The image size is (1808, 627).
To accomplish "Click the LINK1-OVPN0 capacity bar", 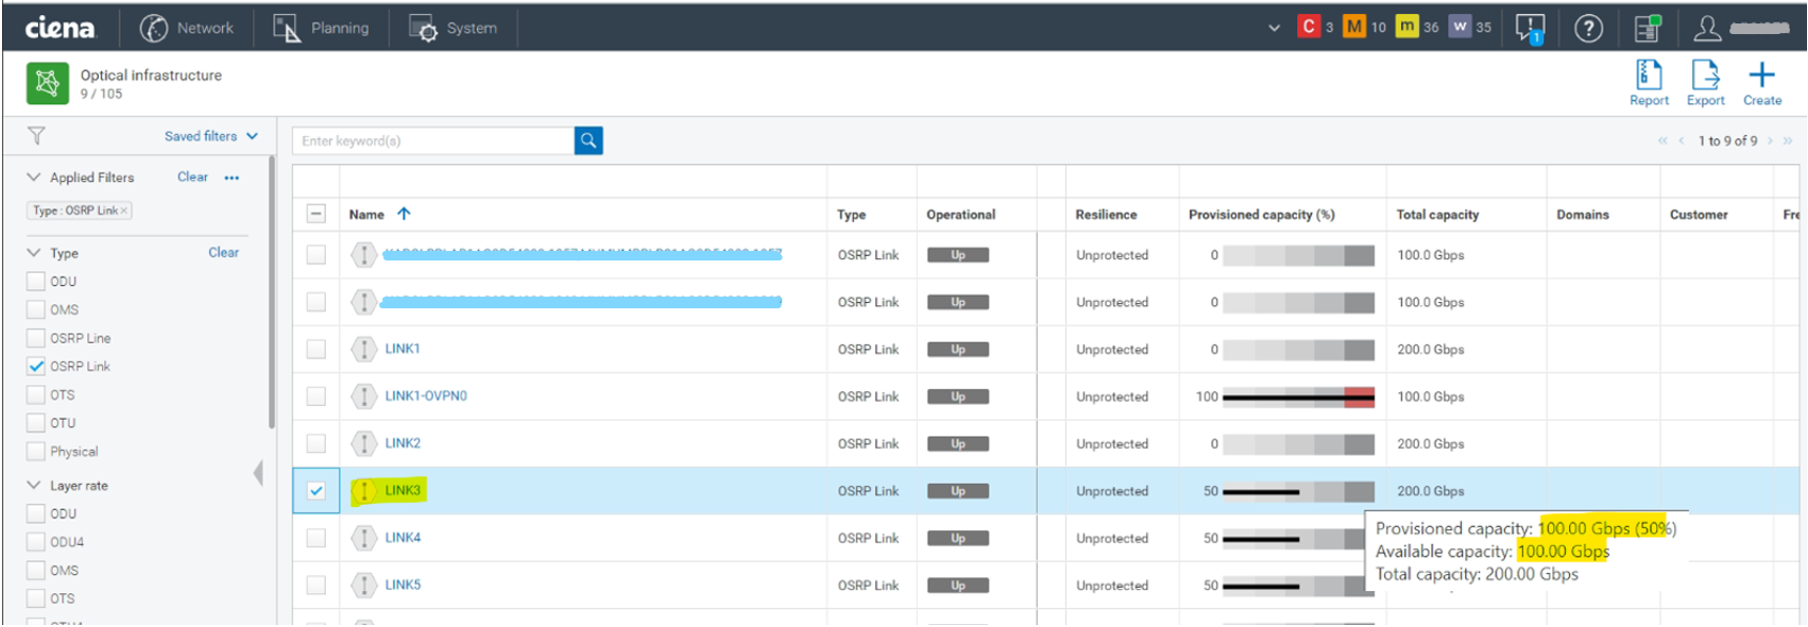I will coord(1298,397).
